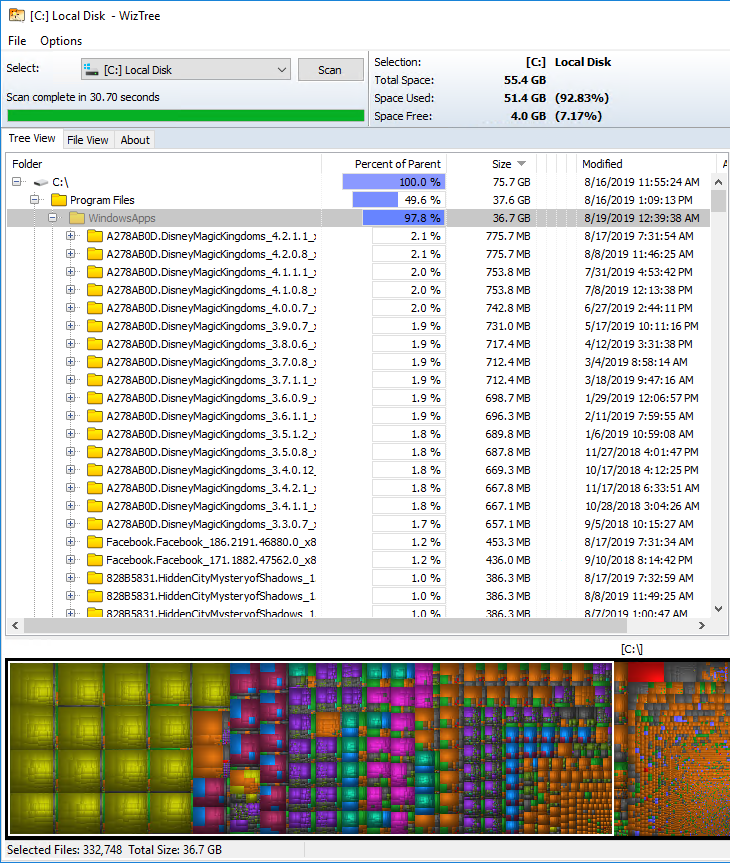Viewport: 730px width, 863px height.
Task: Collapse the WindowsApps node
Action: (x=52, y=218)
